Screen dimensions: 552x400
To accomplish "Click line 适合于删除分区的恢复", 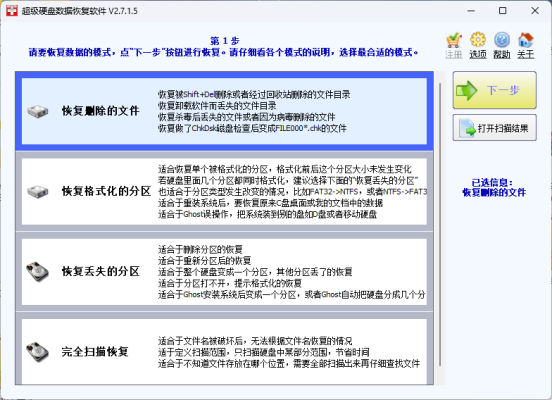I will (x=200, y=250).
